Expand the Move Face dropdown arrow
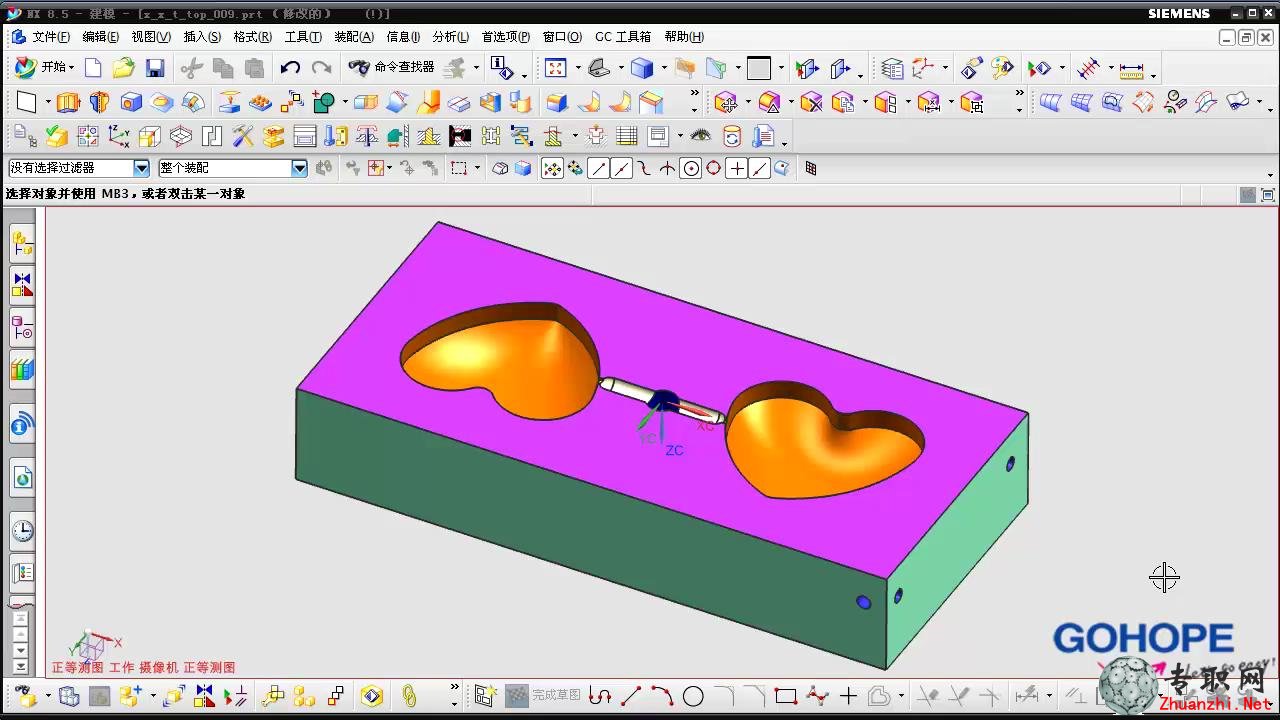This screenshot has width=1280, height=720. click(747, 103)
